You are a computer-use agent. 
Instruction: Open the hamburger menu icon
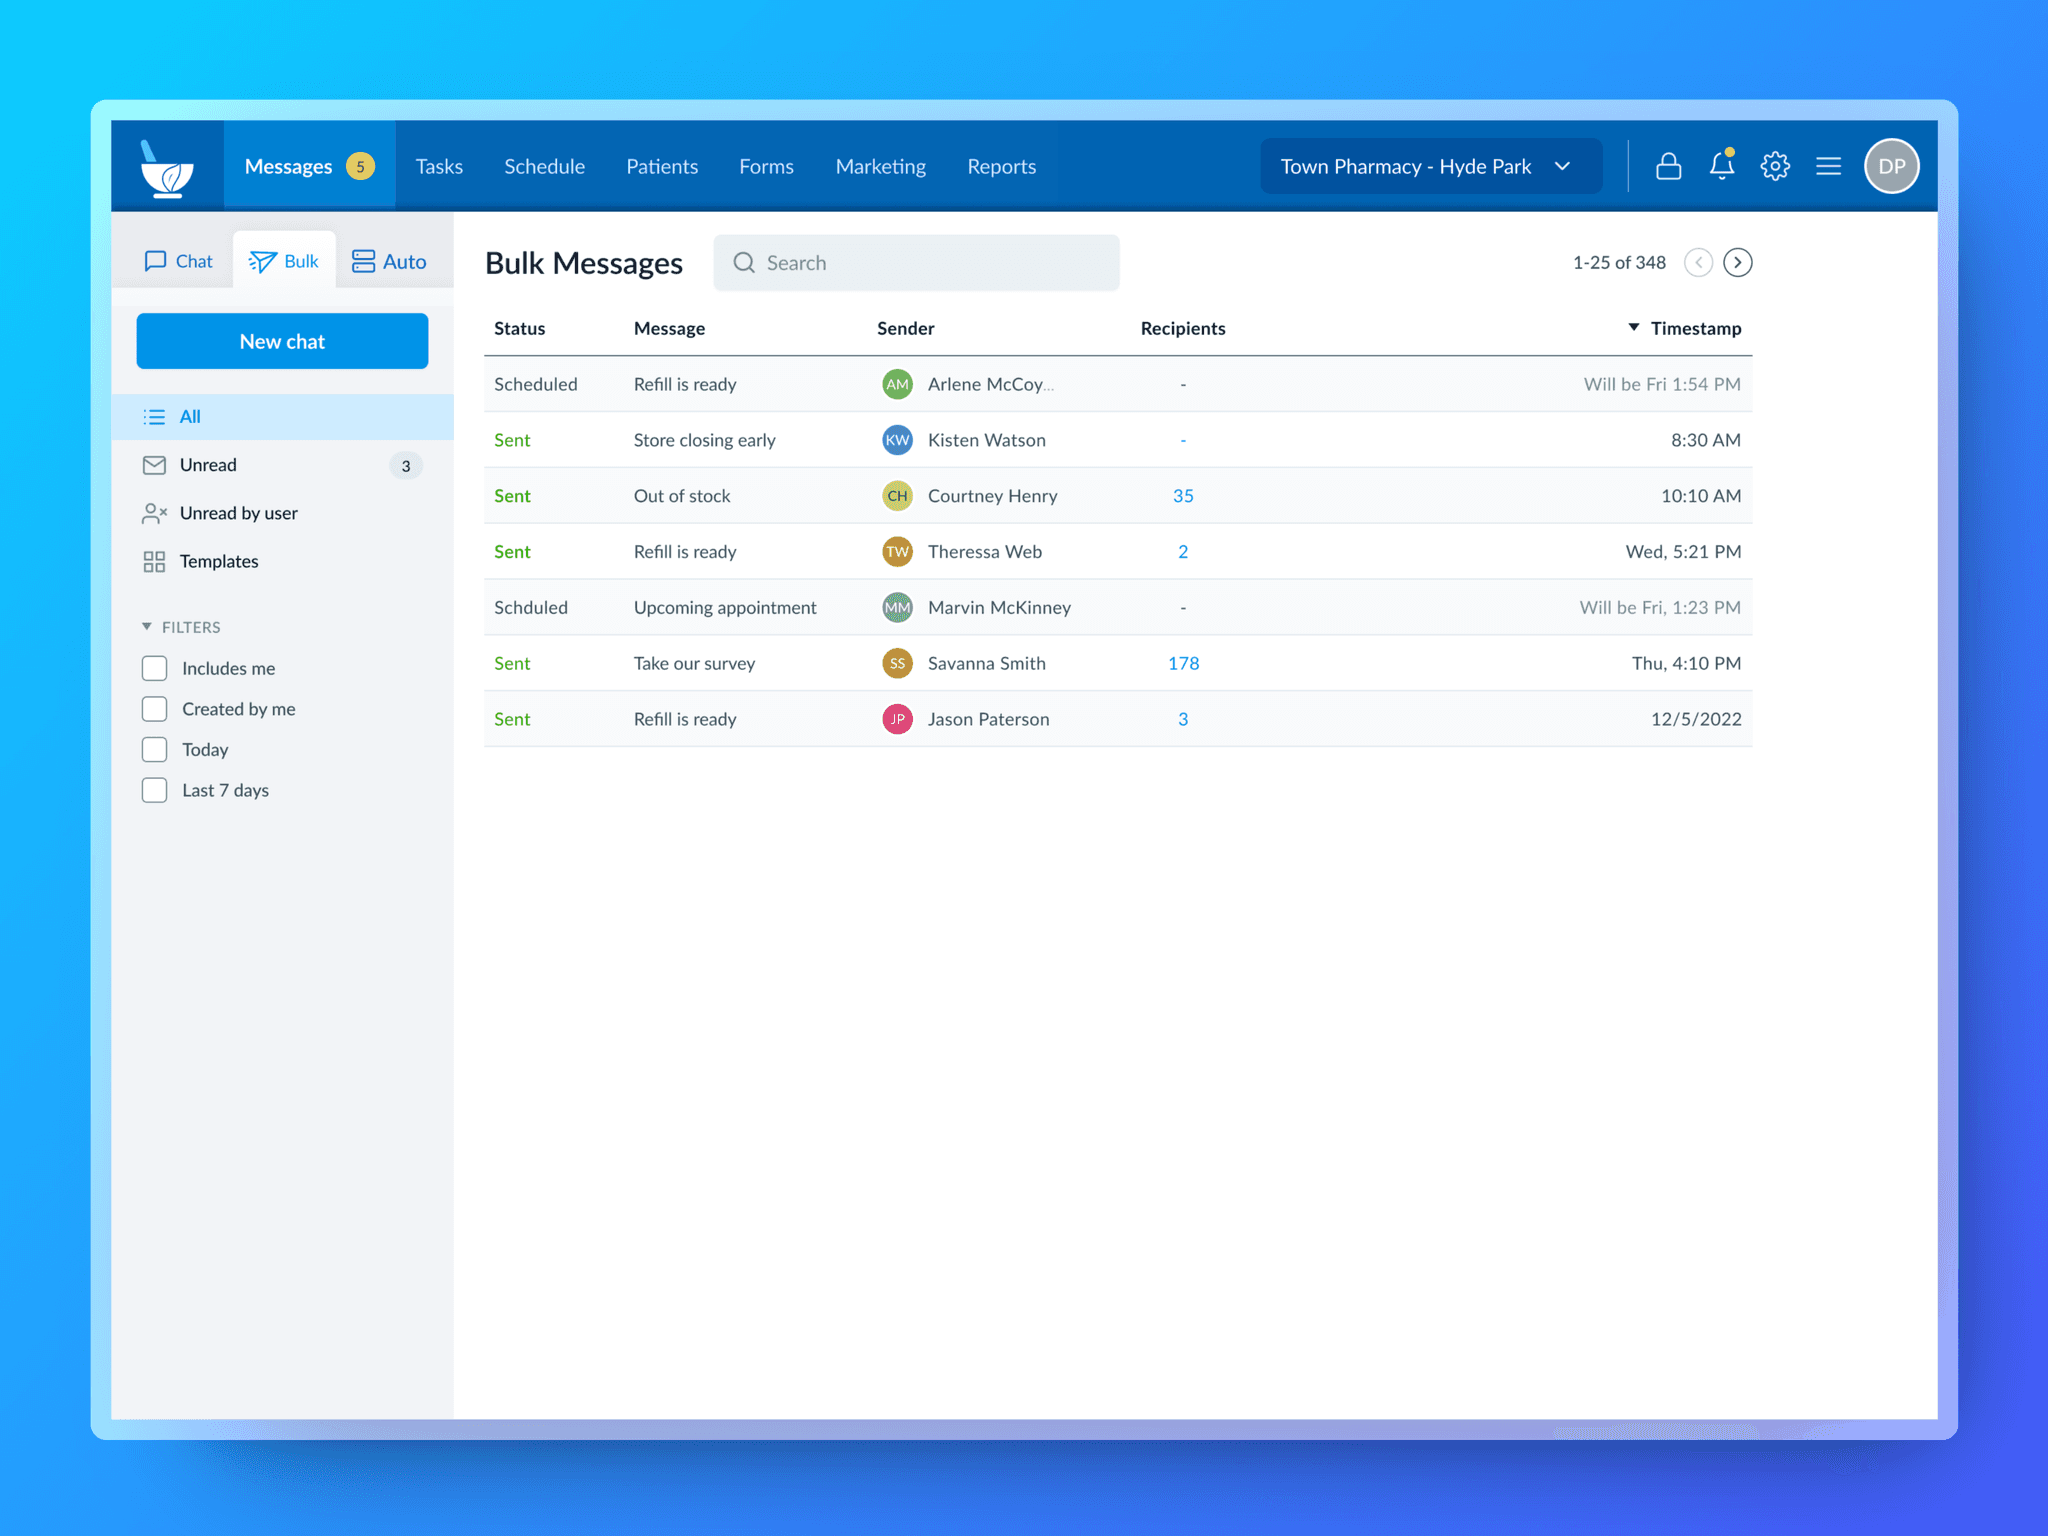(x=1828, y=166)
